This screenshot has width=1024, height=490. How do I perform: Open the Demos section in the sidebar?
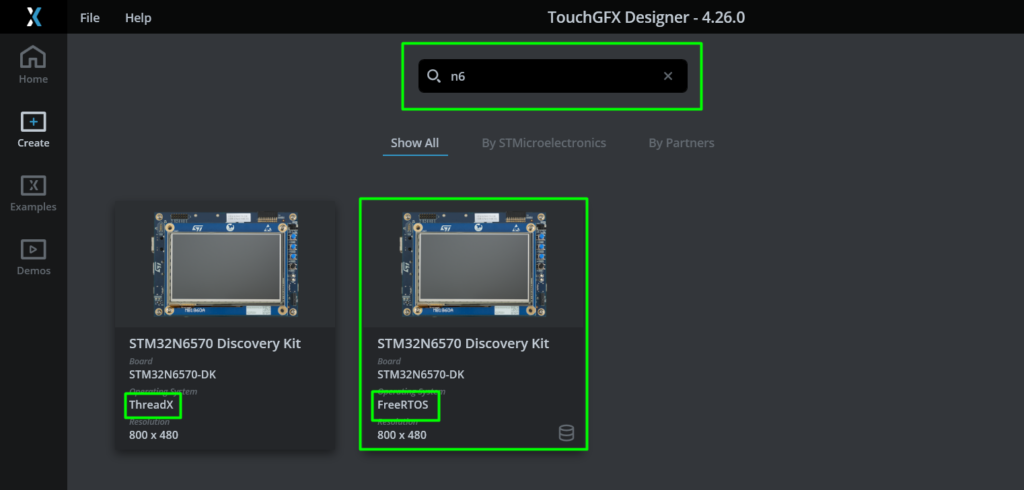pyautogui.click(x=33, y=257)
